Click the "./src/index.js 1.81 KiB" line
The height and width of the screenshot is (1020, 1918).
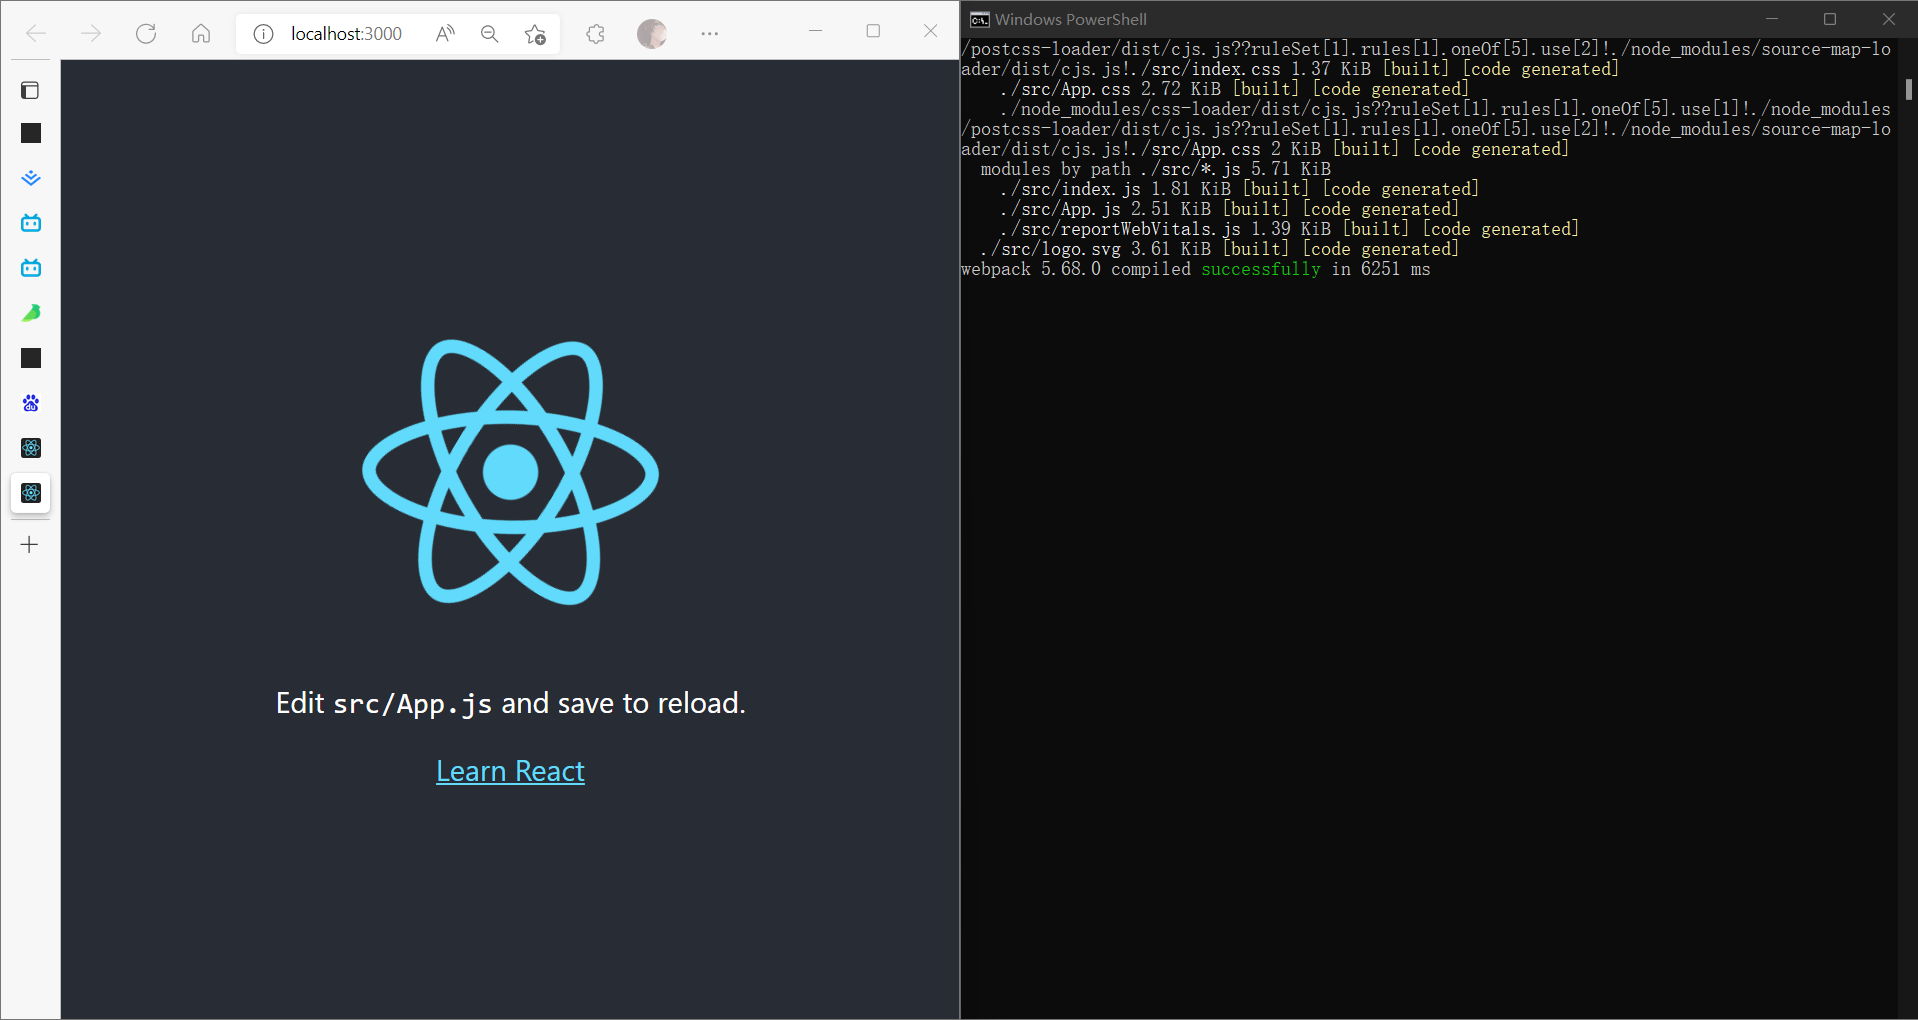click(1240, 189)
